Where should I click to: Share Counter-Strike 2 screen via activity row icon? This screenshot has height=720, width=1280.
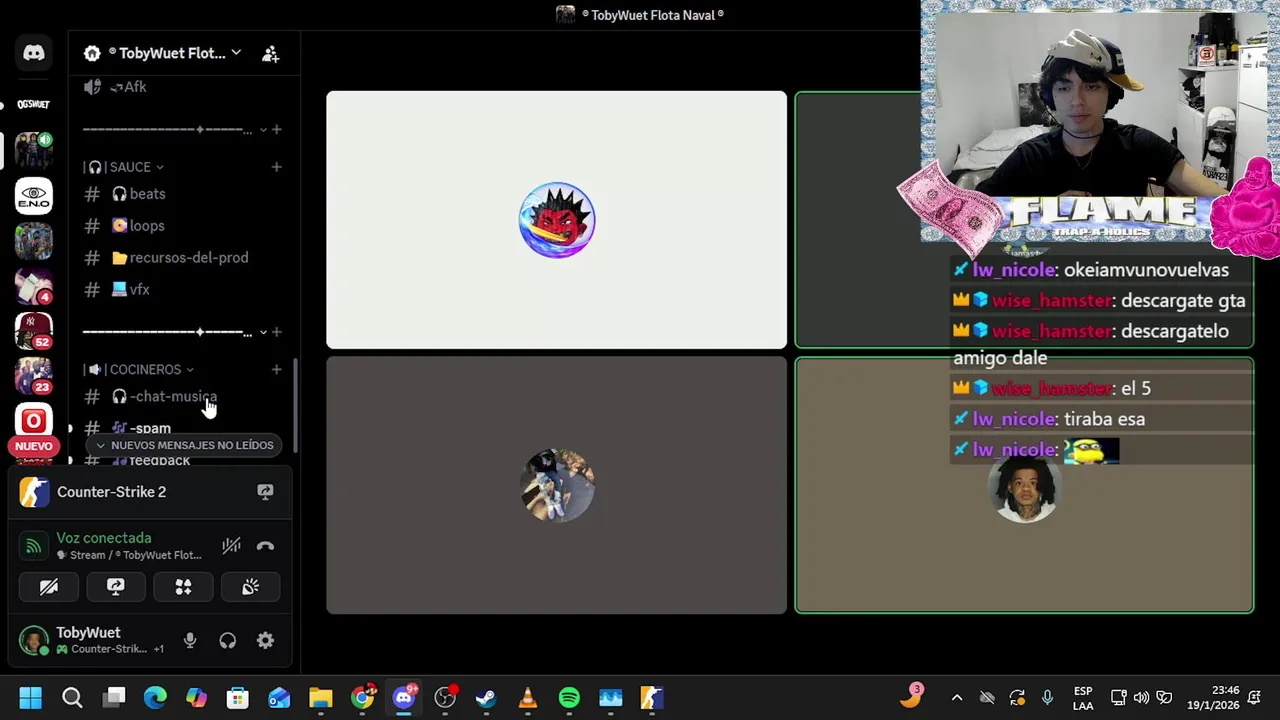coord(265,492)
